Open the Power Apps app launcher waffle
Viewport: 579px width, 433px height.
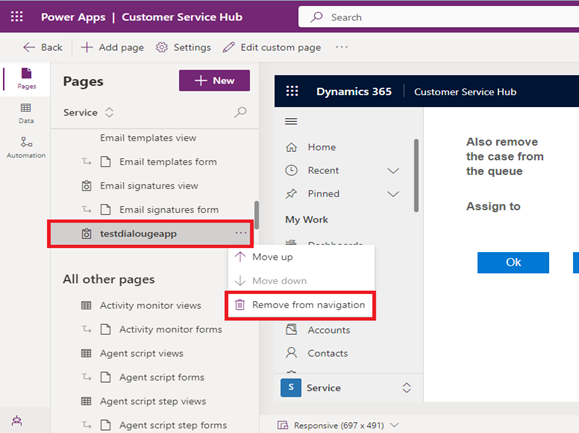click(x=17, y=17)
